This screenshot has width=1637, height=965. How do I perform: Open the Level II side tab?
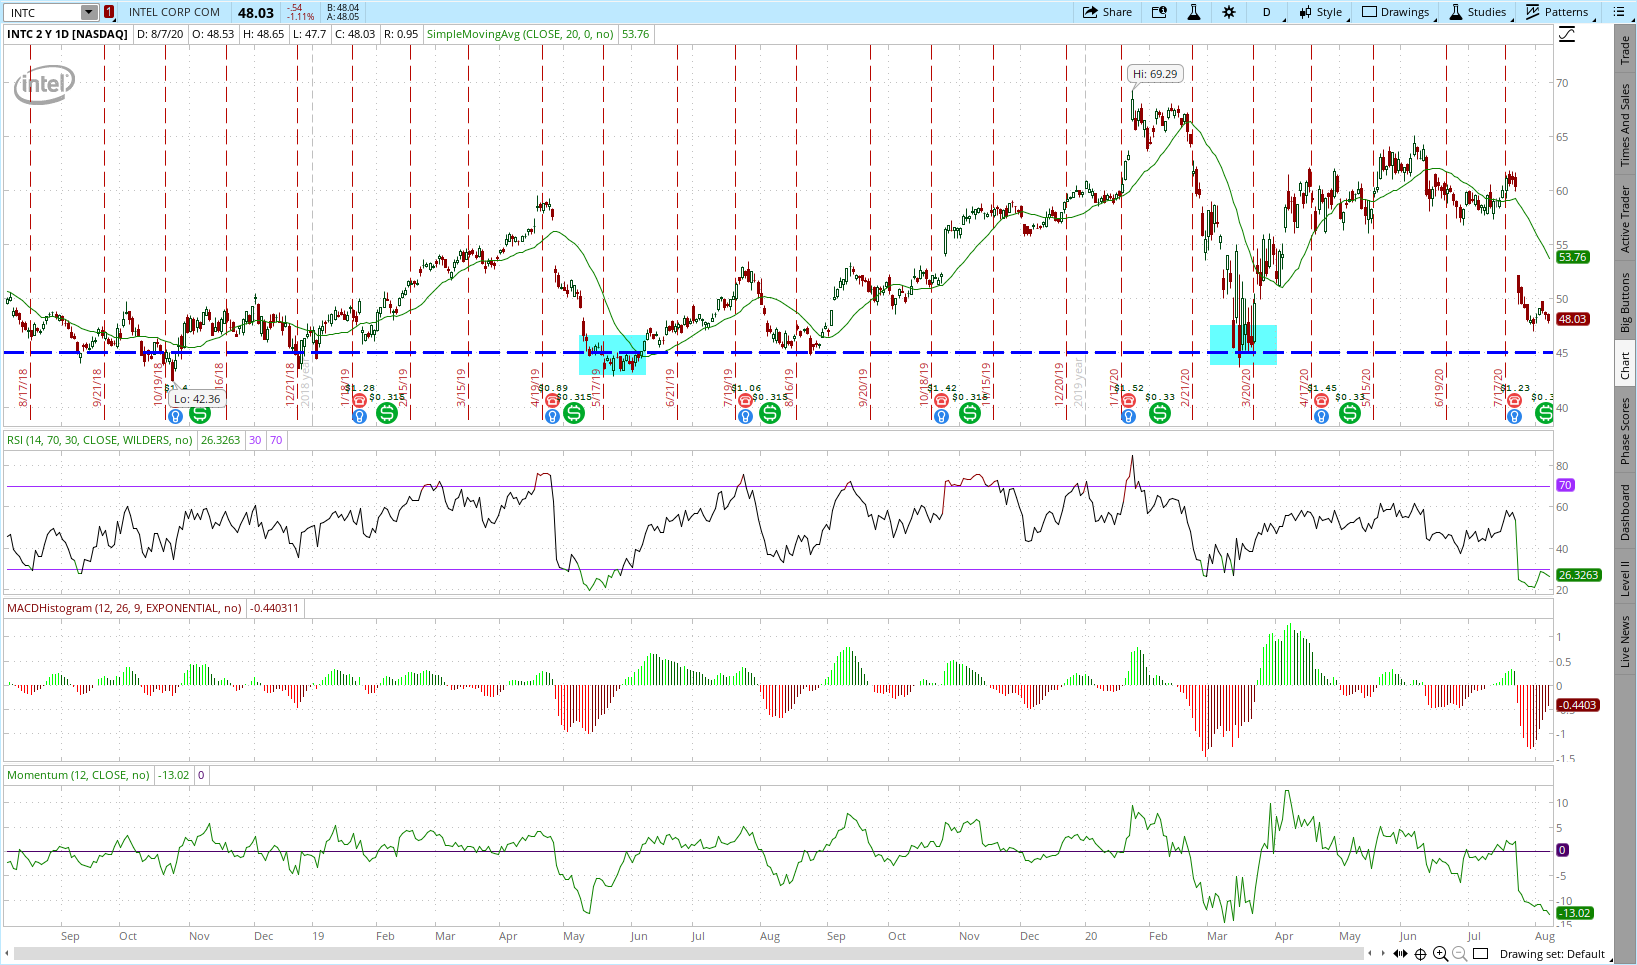tap(1625, 578)
